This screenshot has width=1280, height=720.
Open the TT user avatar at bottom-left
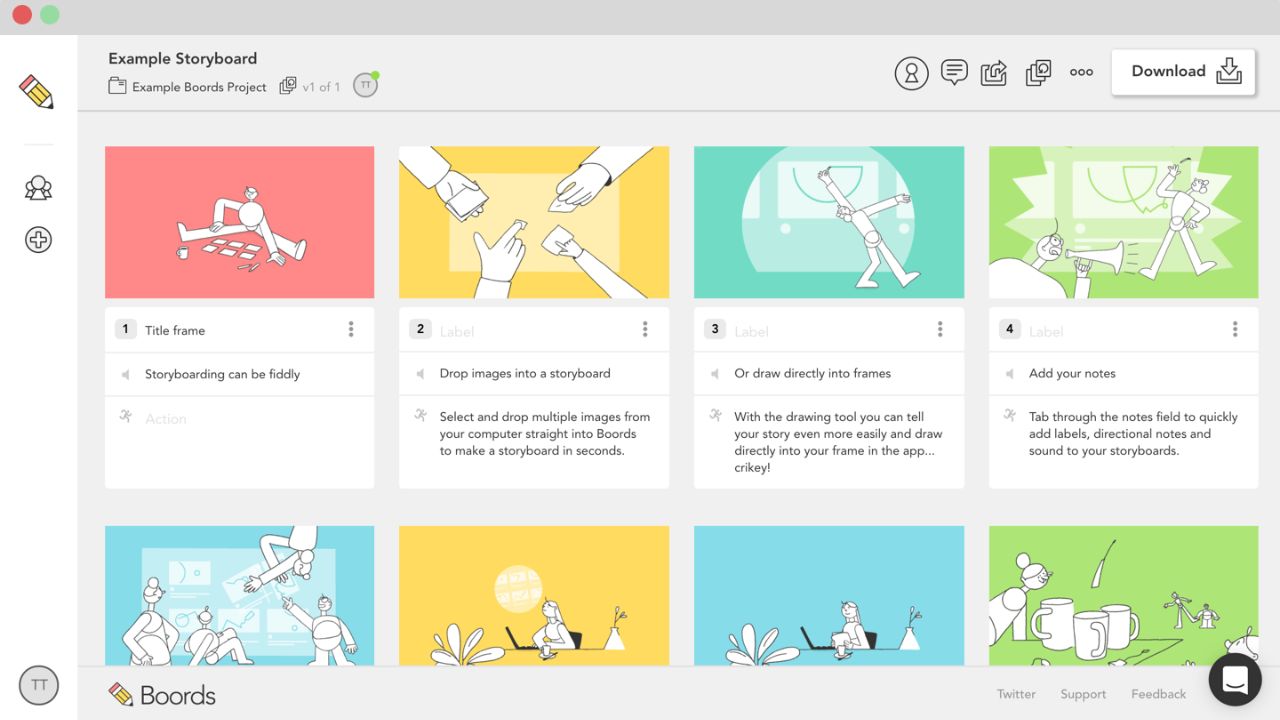pos(39,685)
